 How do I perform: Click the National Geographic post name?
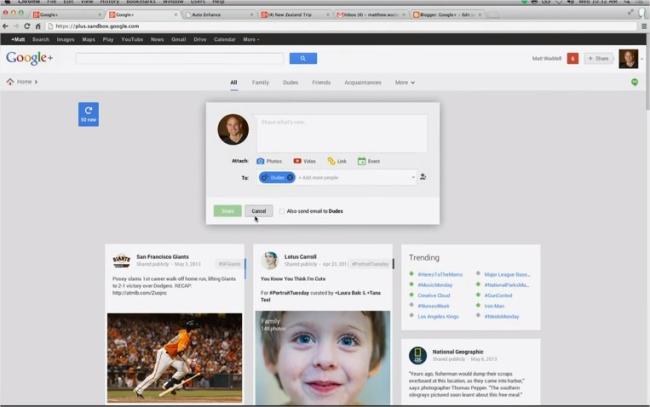pyautogui.click(x=458, y=352)
